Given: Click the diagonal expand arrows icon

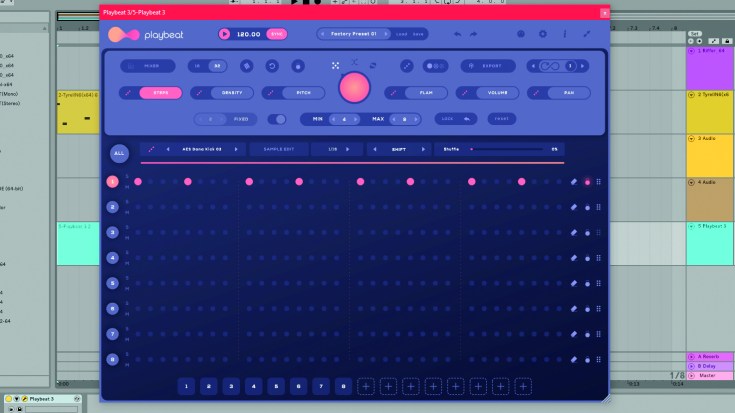Looking at the screenshot, I should click(406, 66).
